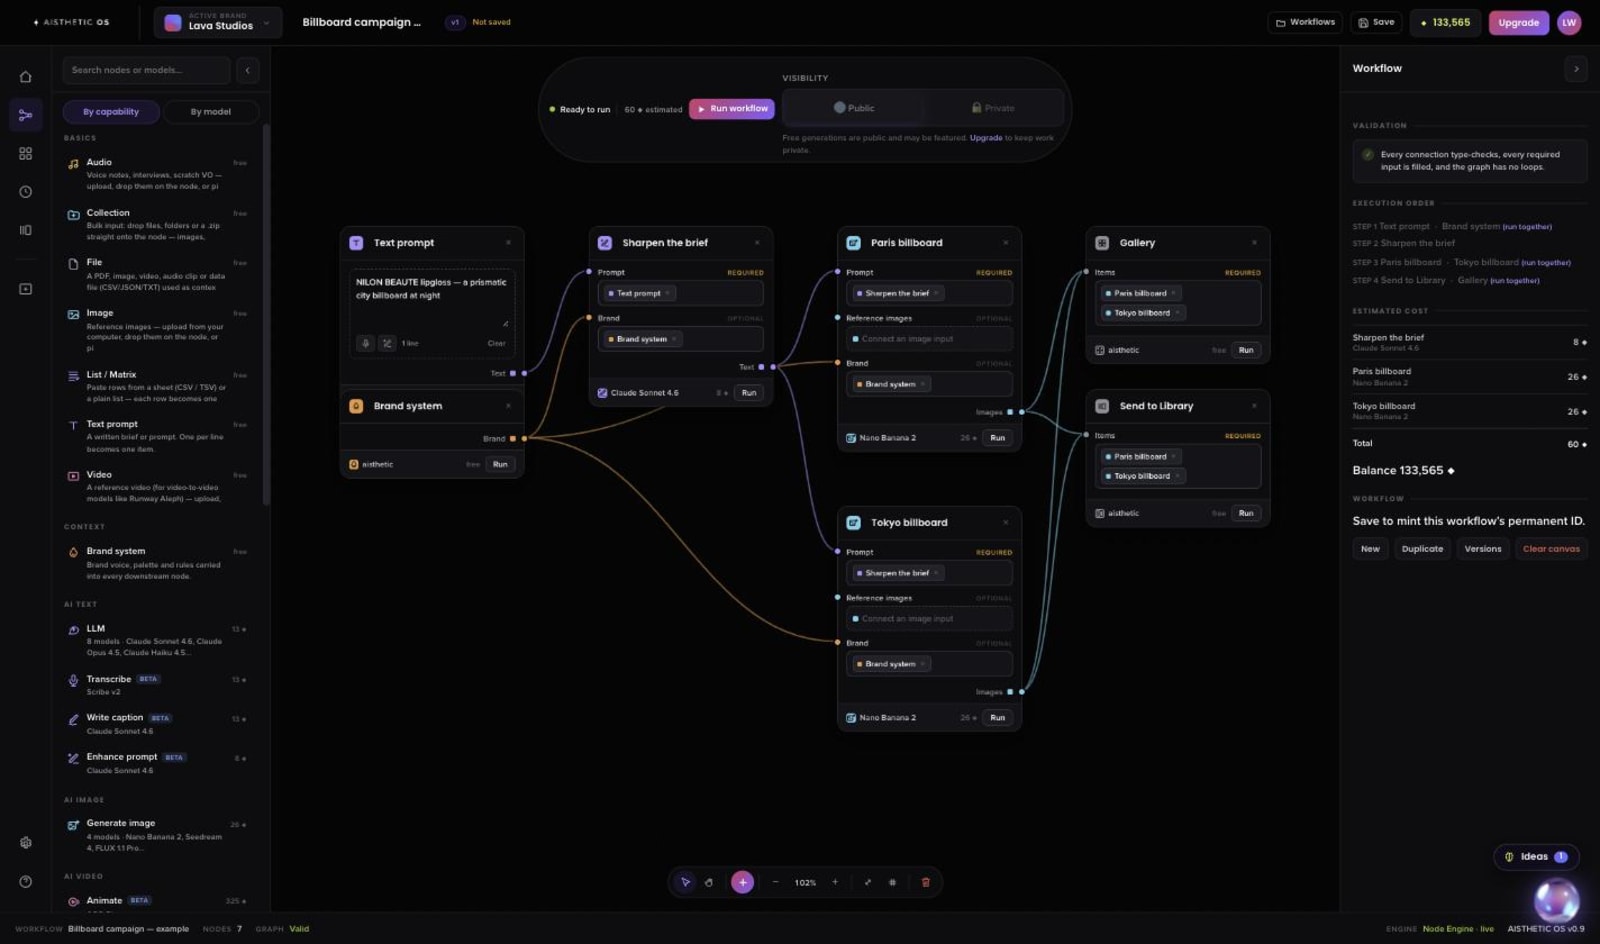Select the pointer cursor tool
This screenshot has height=944, width=1600.
pos(685,882)
